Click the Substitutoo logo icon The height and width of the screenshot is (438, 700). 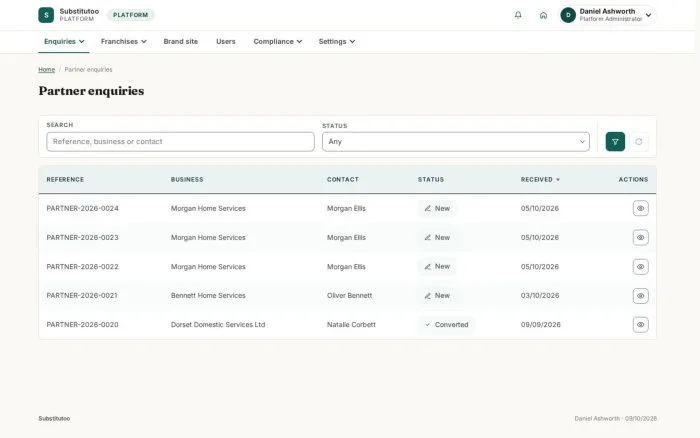46,15
